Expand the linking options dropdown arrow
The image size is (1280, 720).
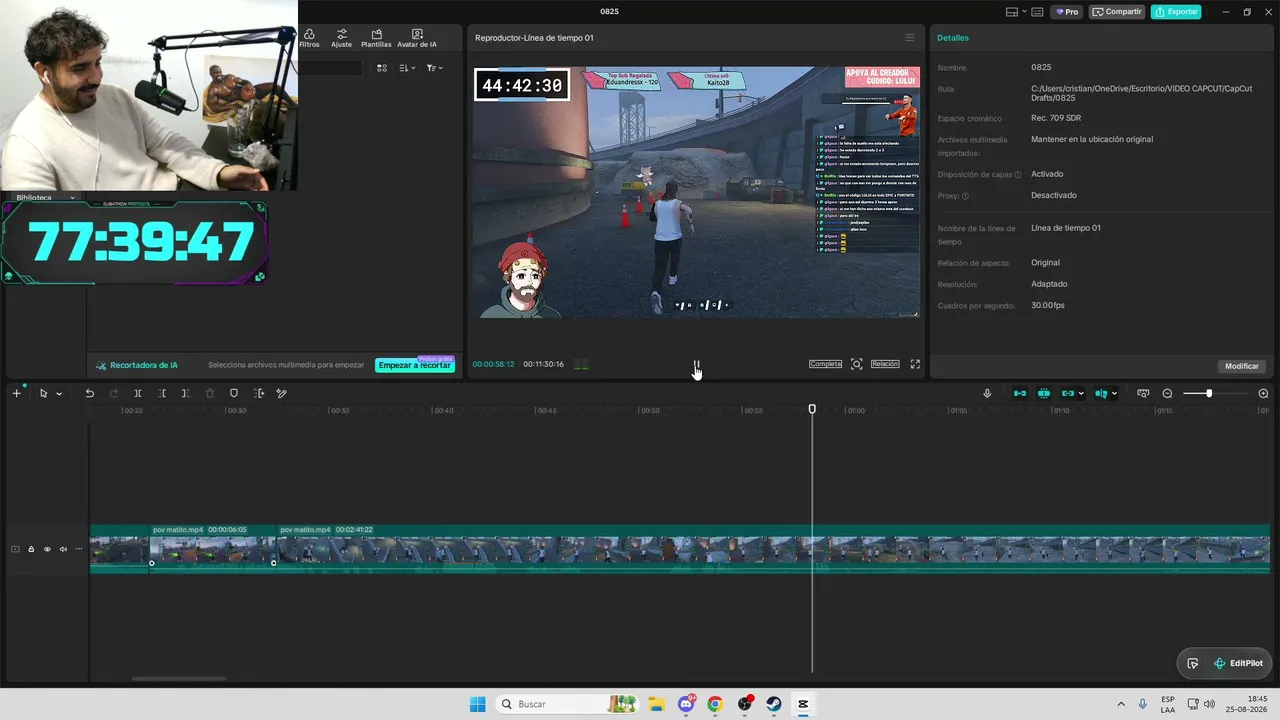coord(1081,394)
